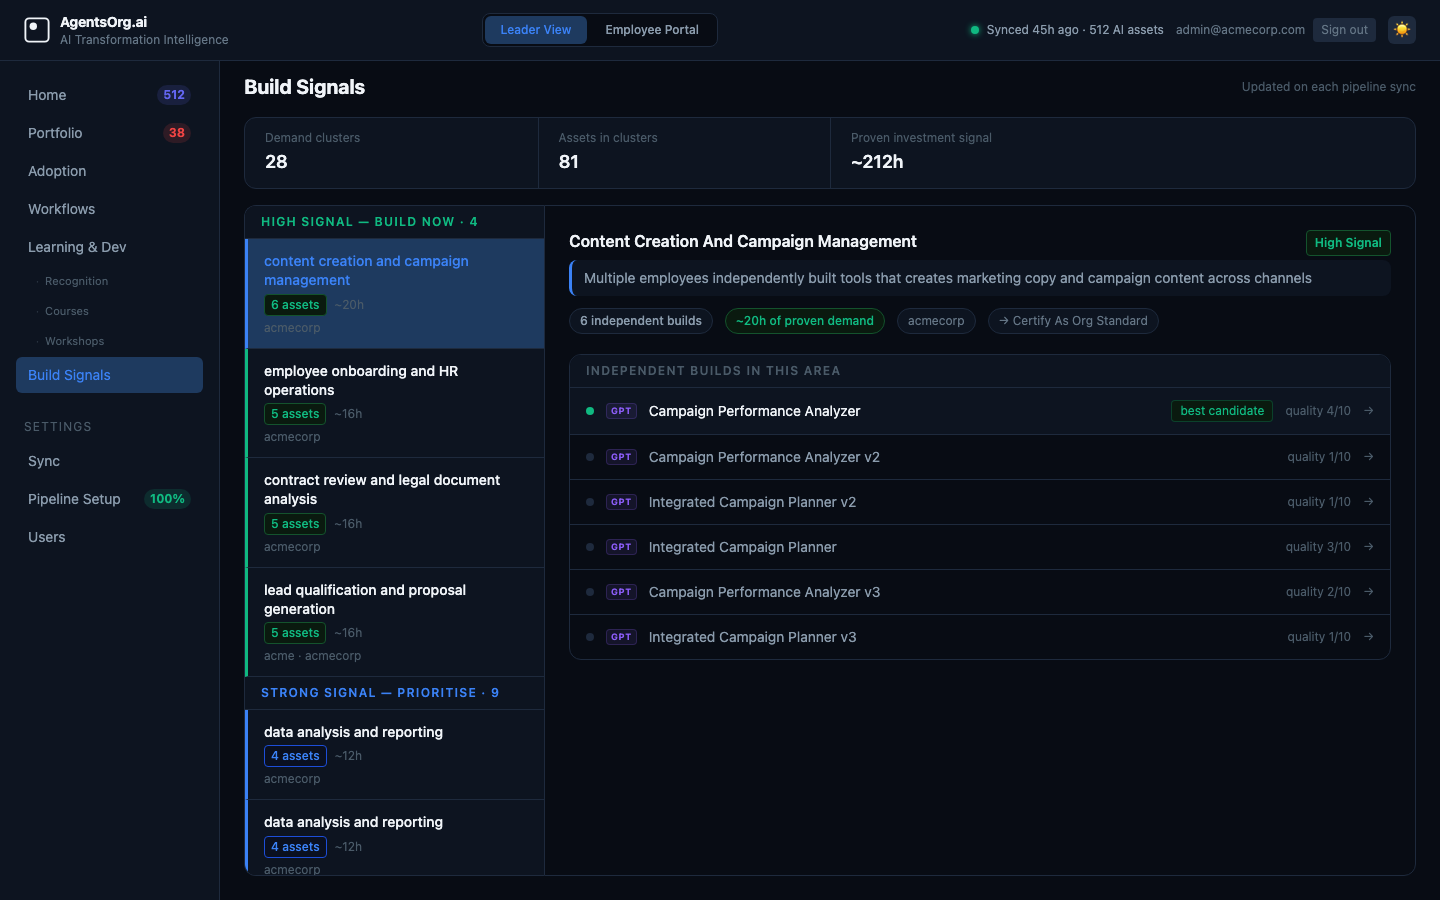Toggle light mode using the sun icon

(1402, 30)
